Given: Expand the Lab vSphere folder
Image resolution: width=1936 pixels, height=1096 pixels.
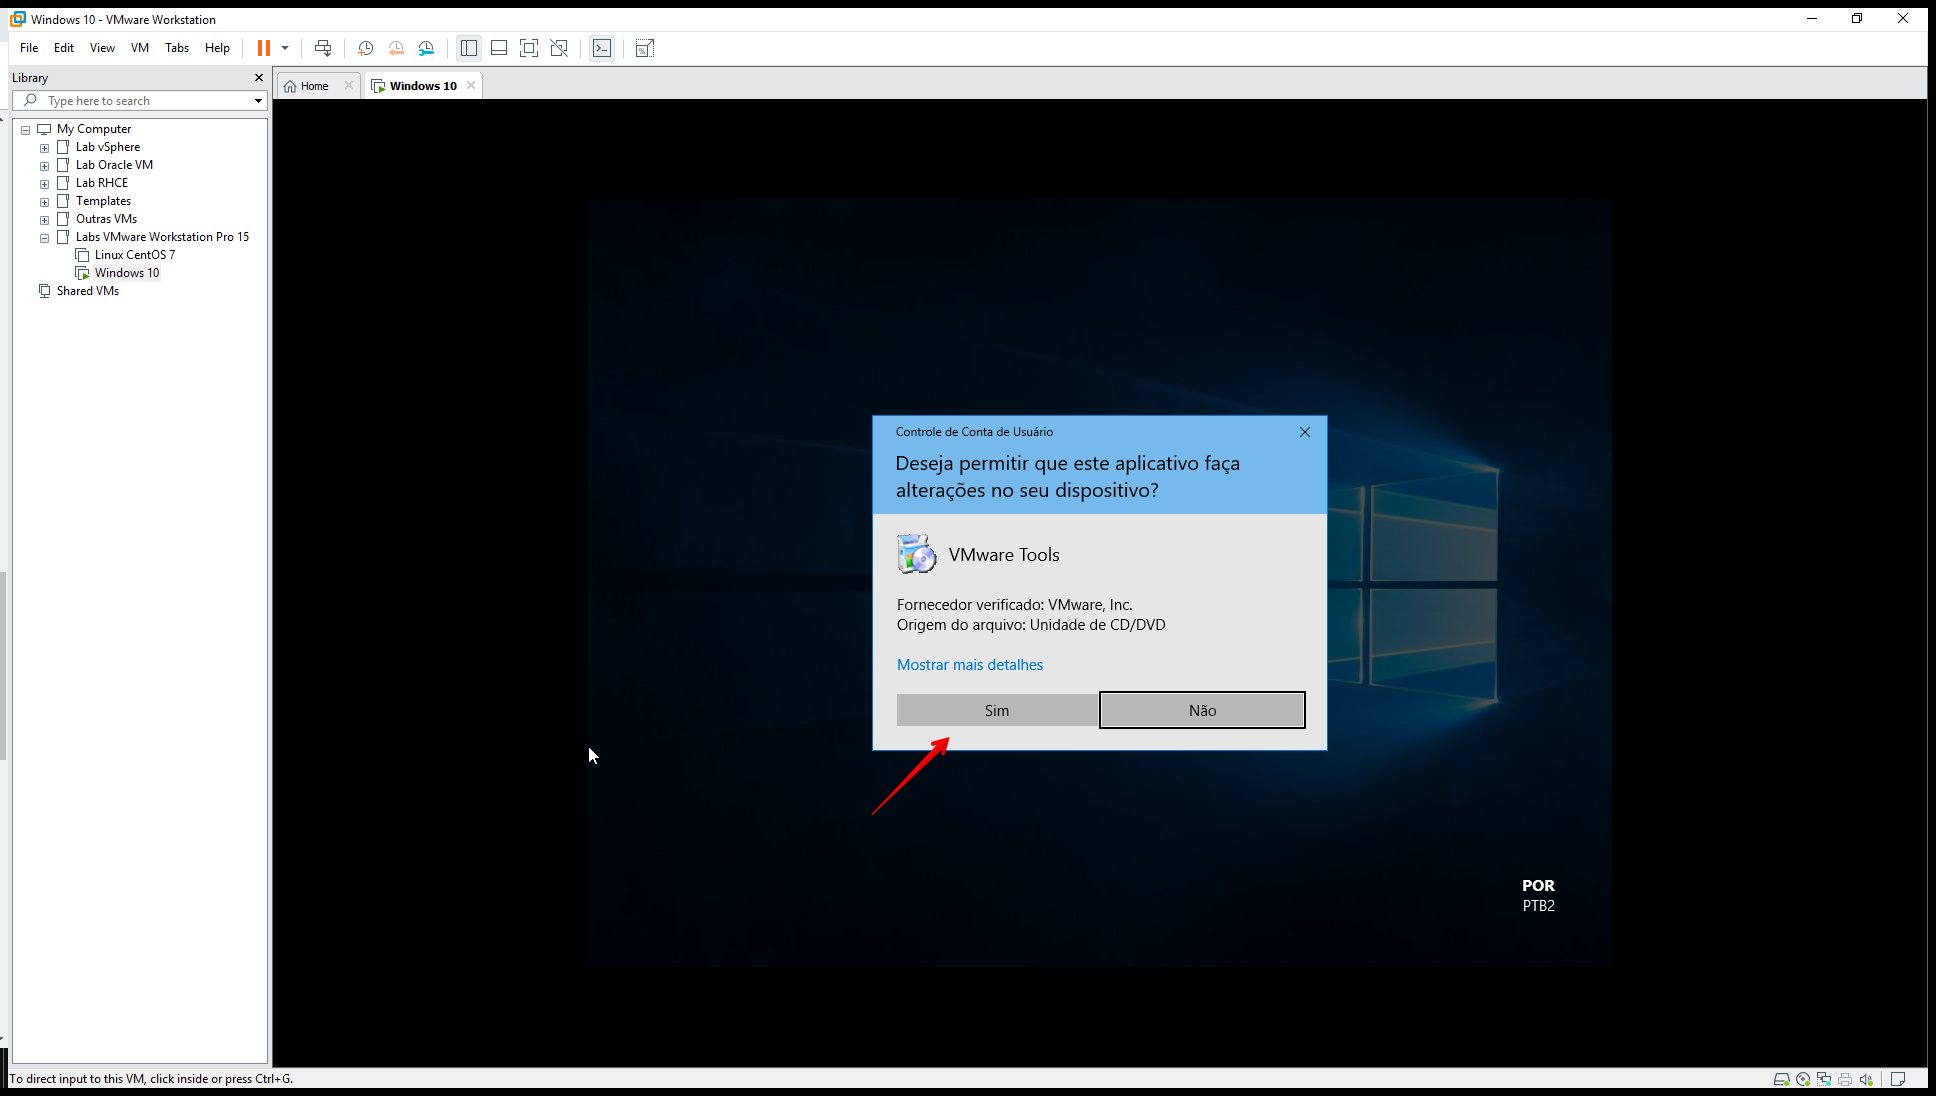Looking at the screenshot, I should pyautogui.click(x=44, y=148).
